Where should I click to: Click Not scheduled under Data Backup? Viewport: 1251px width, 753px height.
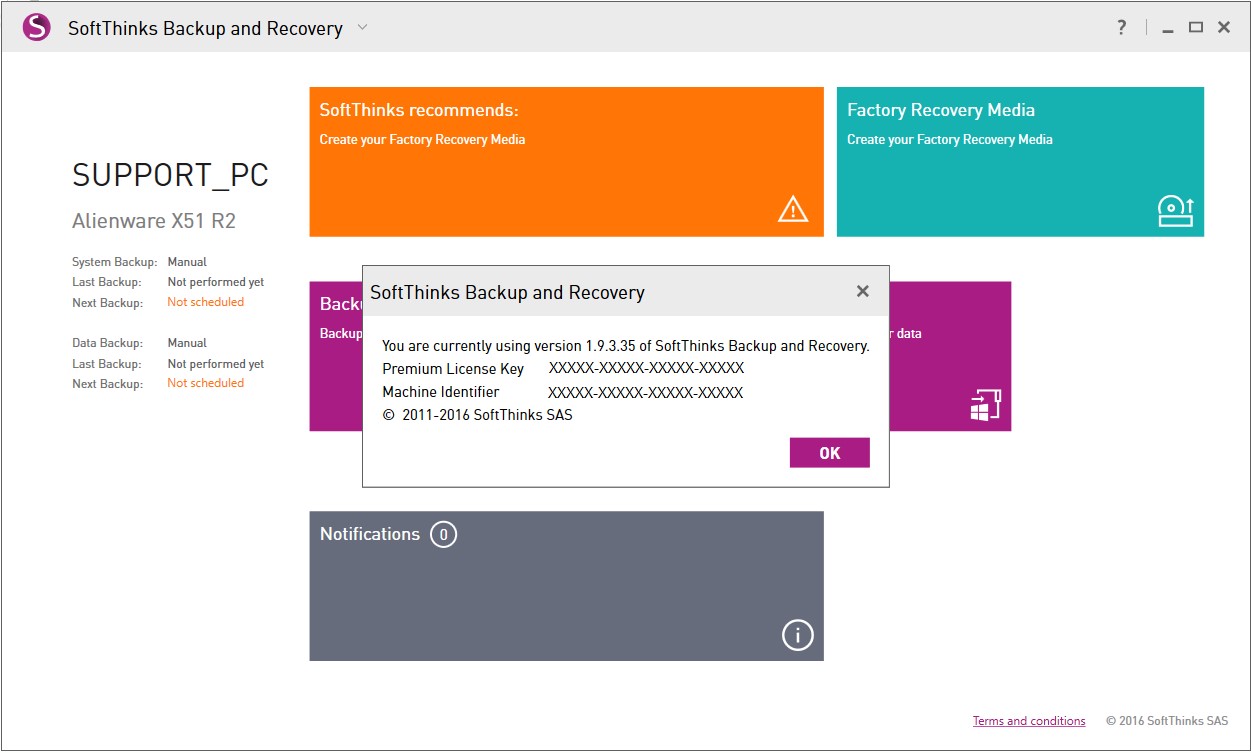[205, 383]
